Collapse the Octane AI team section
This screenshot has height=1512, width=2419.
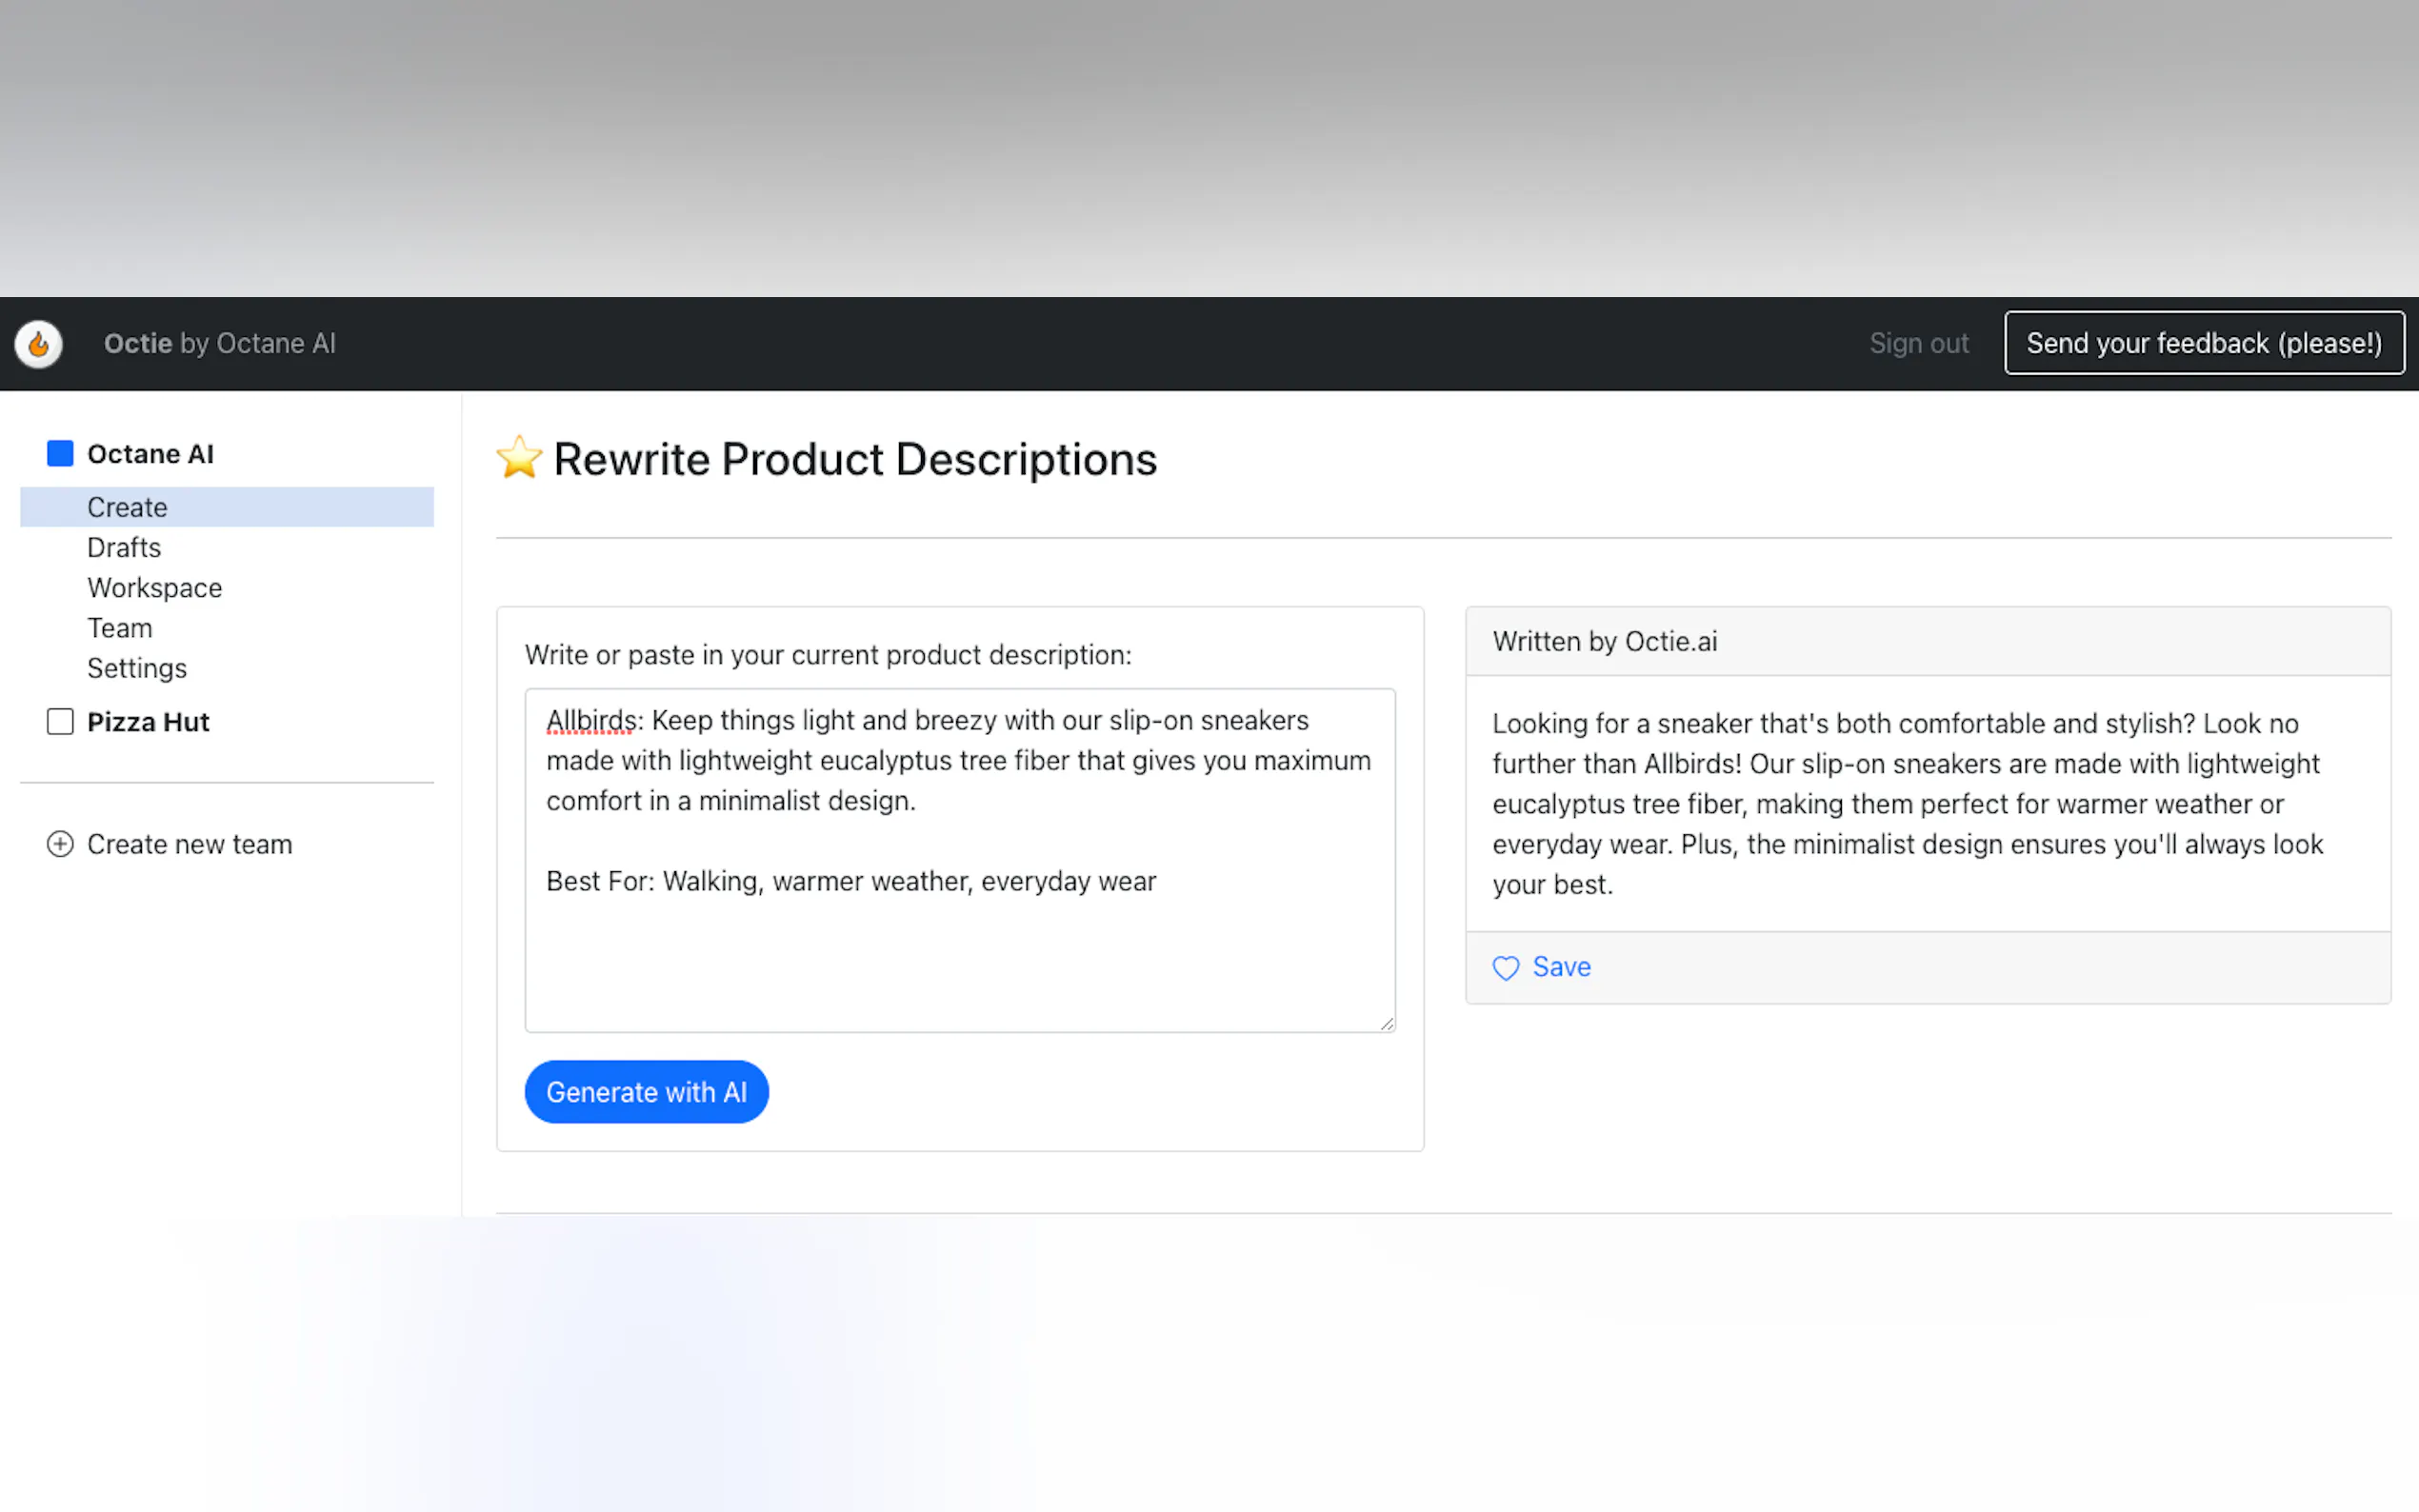click(x=150, y=454)
